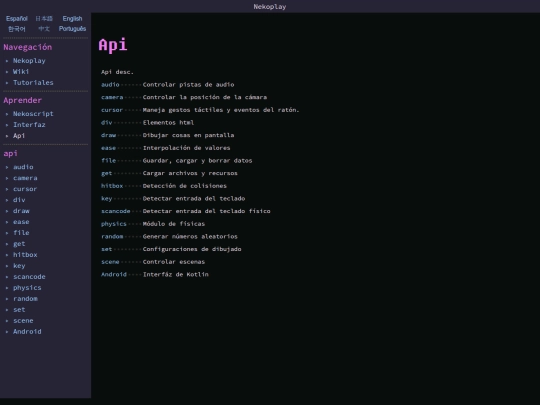The width and height of the screenshot is (540, 405).
Task: Open camera link in main Api table
Action: 112,97
